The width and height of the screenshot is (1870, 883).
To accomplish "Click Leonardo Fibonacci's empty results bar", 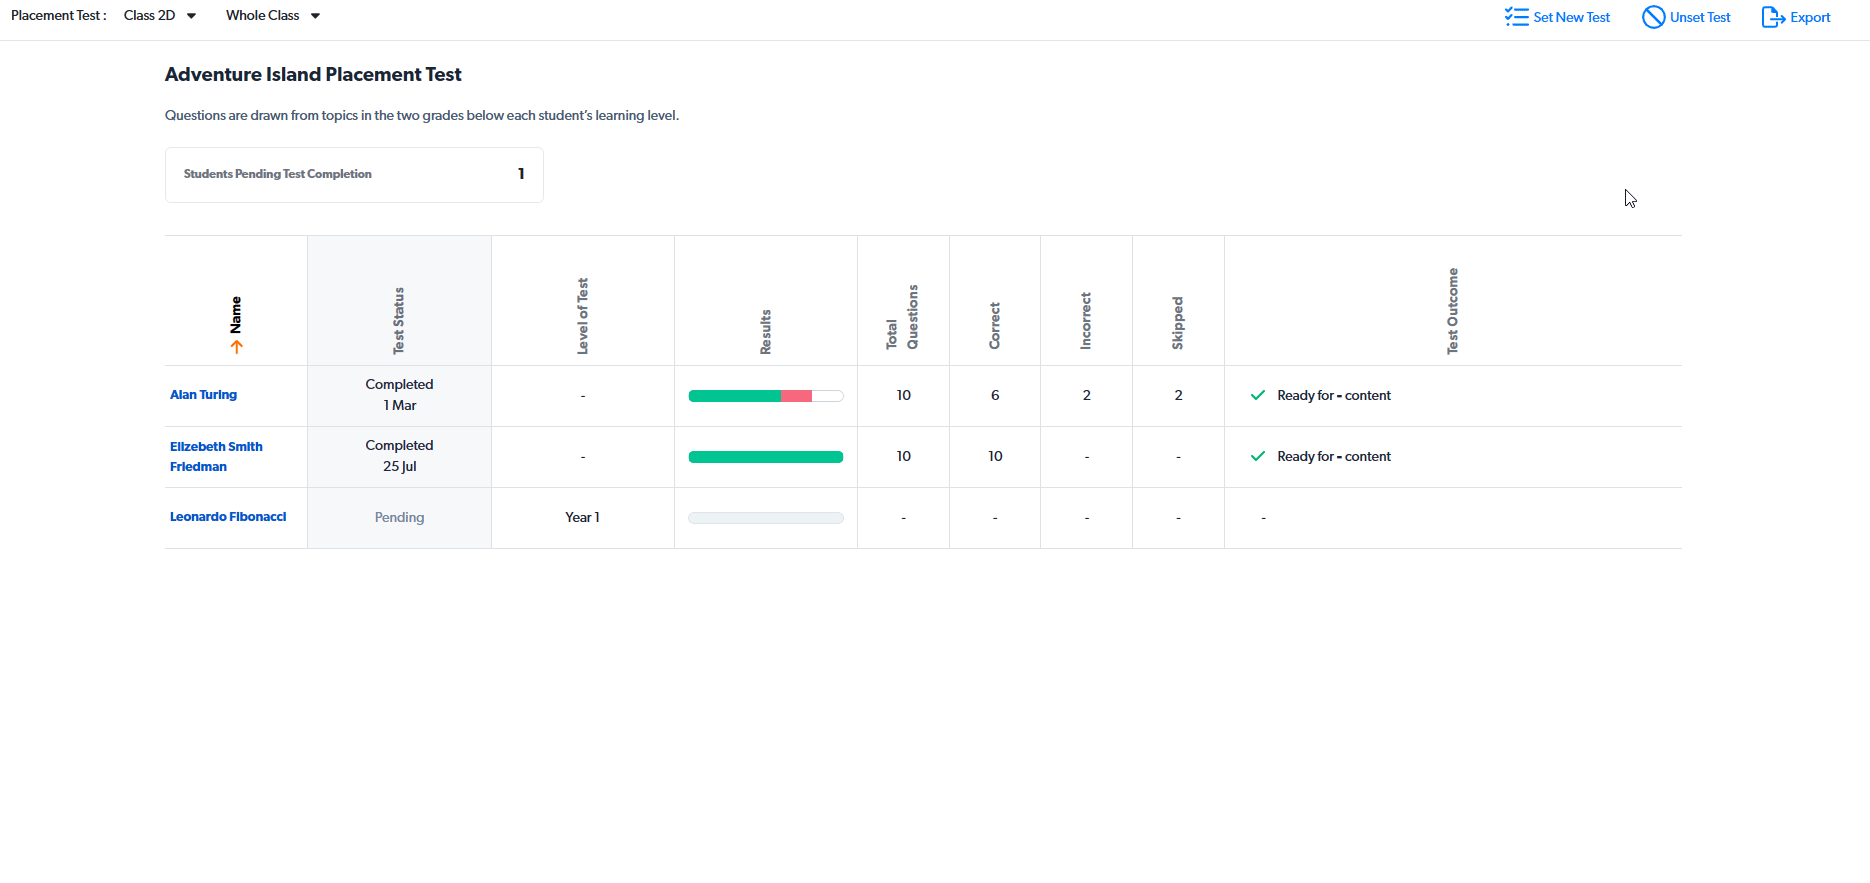I will pyautogui.click(x=766, y=518).
